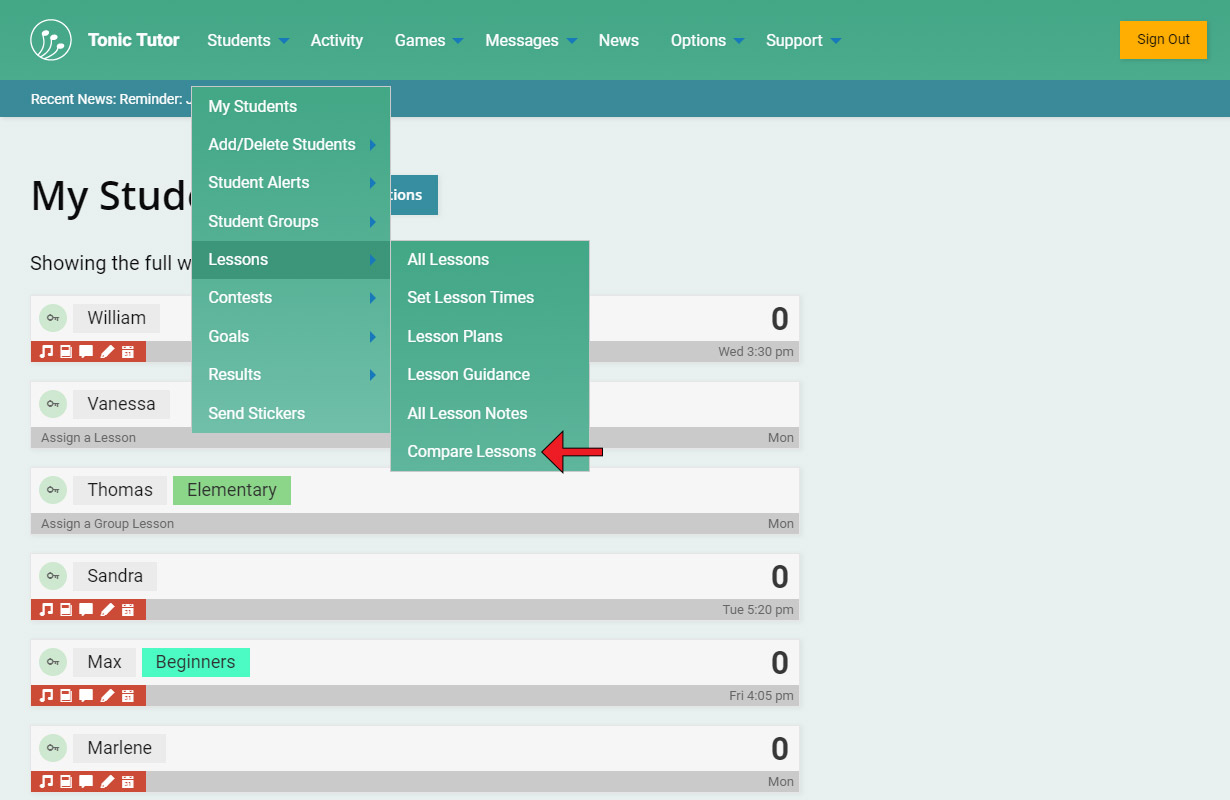Click the speech bubble icon under Max
This screenshot has height=800, width=1230.
coord(86,695)
